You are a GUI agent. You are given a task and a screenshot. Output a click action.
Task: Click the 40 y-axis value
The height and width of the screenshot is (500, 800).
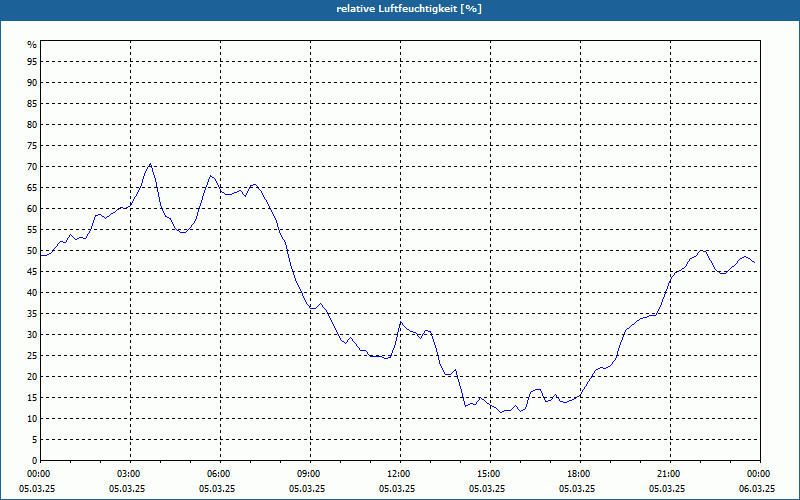click(x=32, y=293)
